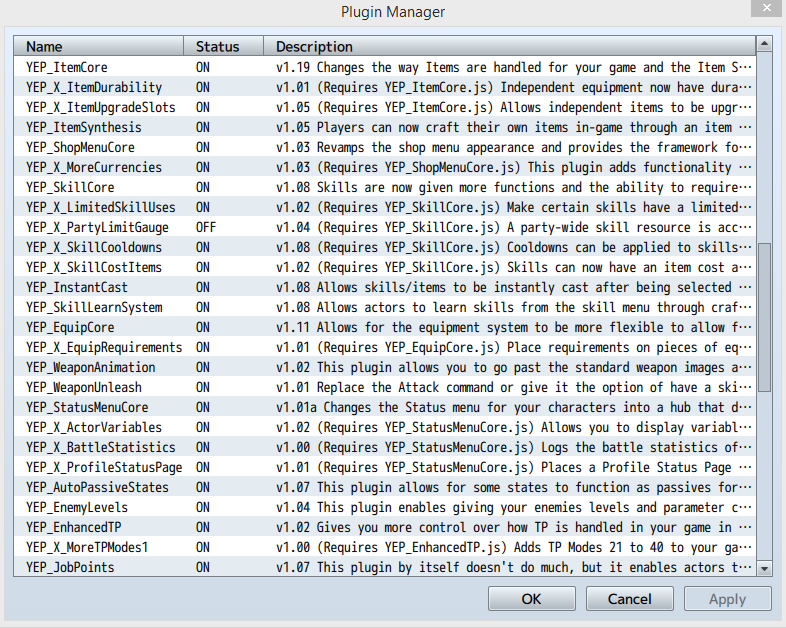Click the Description column header
This screenshot has height=628, width=786.
[510, 47]
